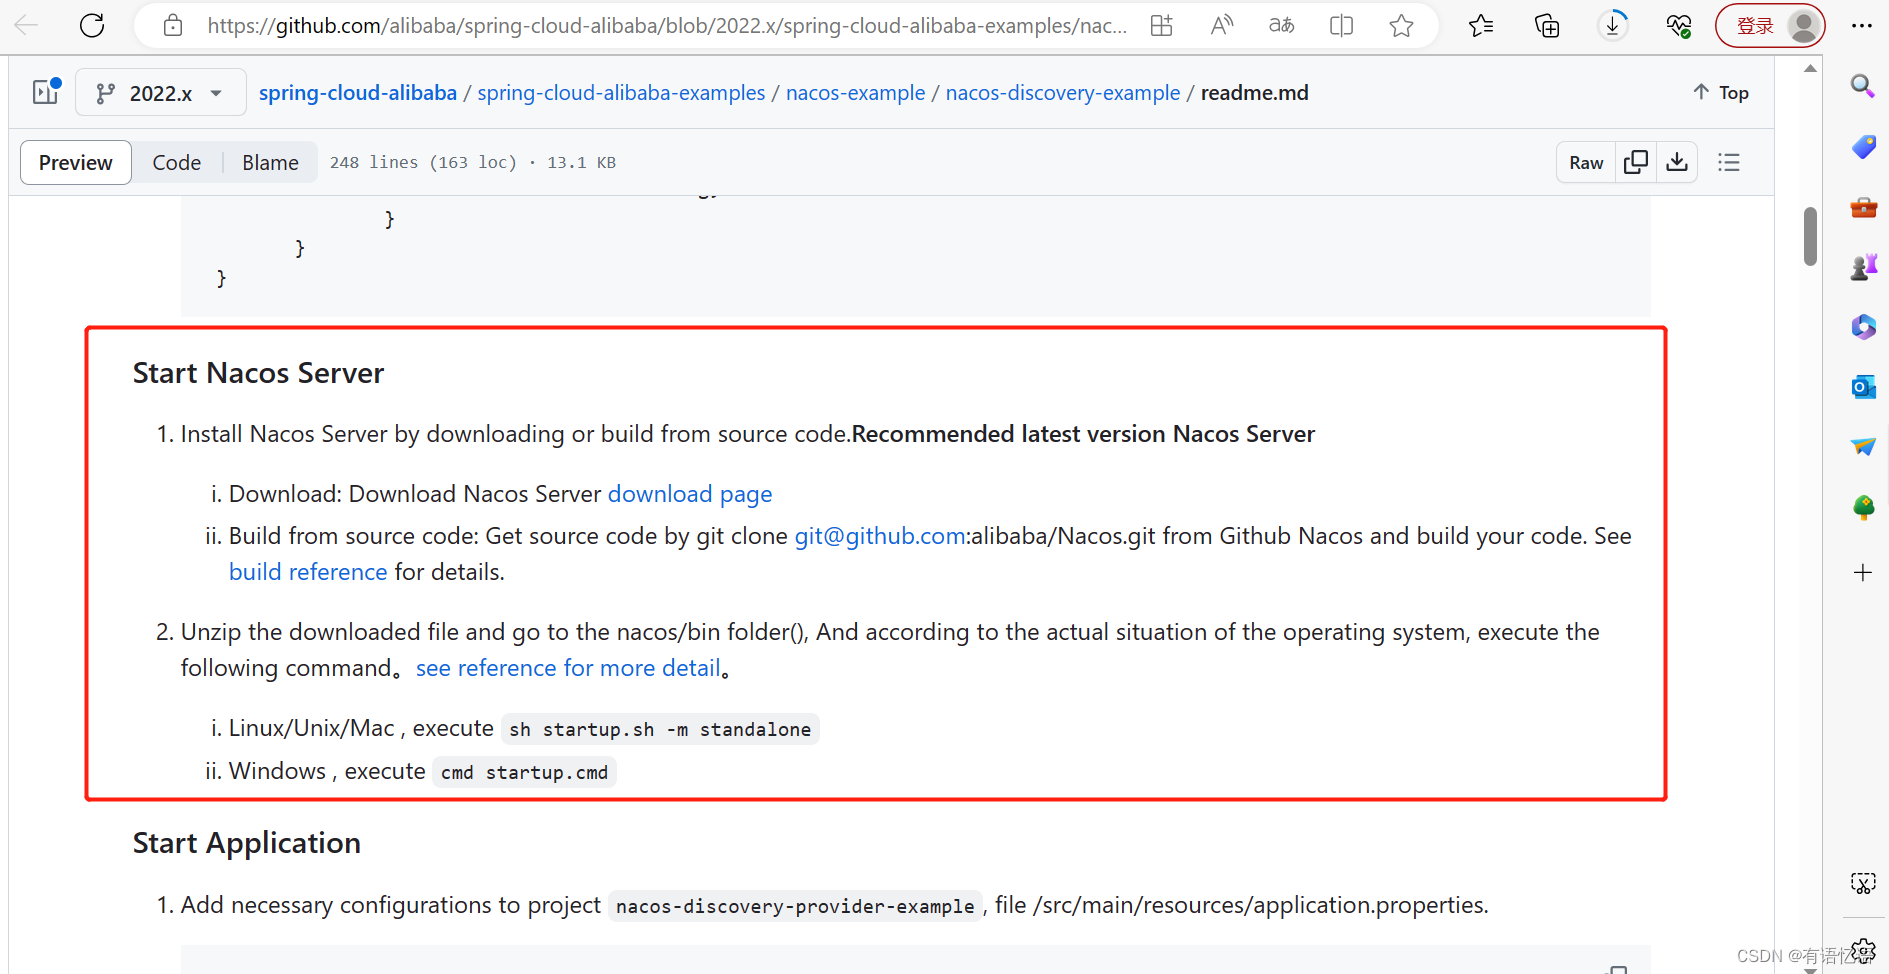This screenshot has height=974, width=1889.
Task: Open the sidebar paper plane icon
Action: (1863, 447)
